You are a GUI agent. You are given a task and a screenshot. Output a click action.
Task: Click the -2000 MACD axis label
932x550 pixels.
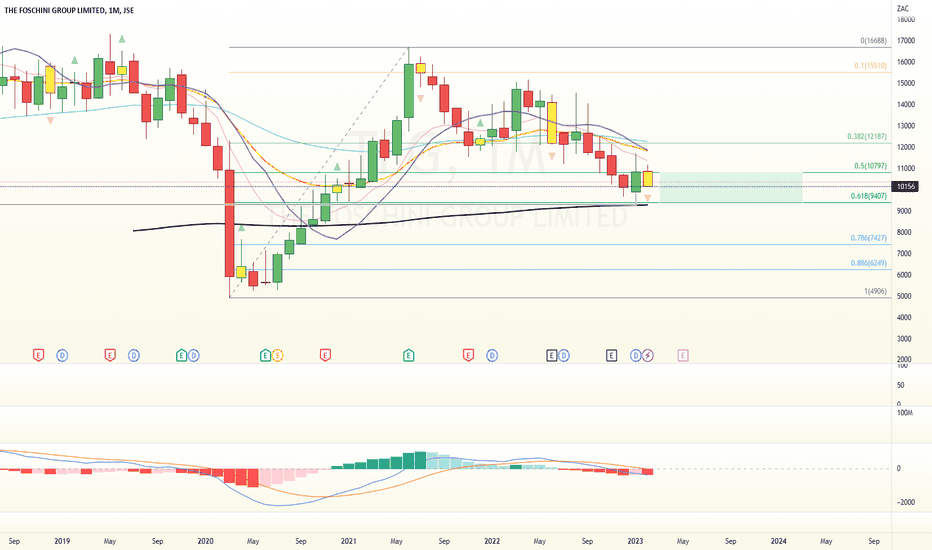pos(906,502)
